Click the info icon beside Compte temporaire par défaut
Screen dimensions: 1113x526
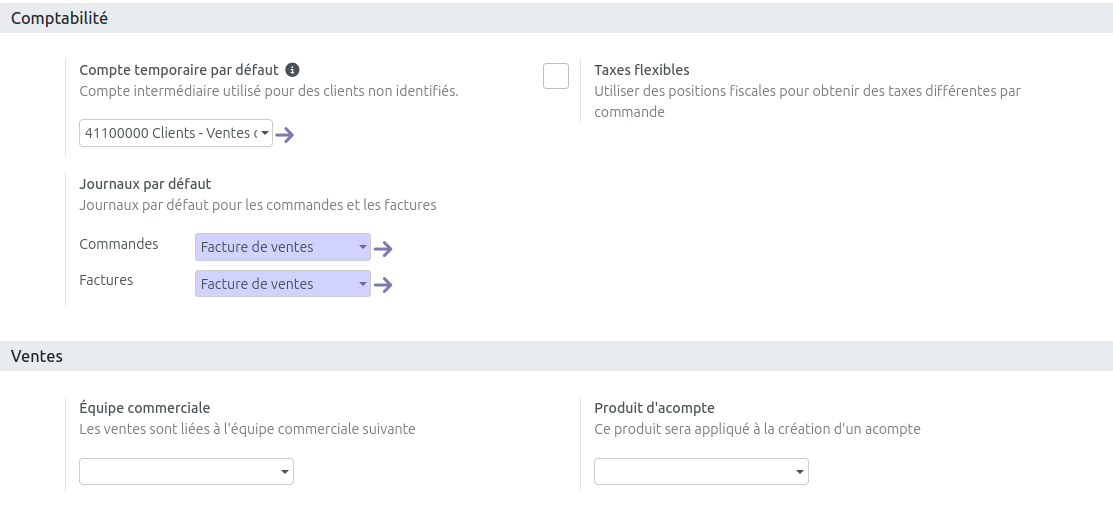[x=292, y=70]
